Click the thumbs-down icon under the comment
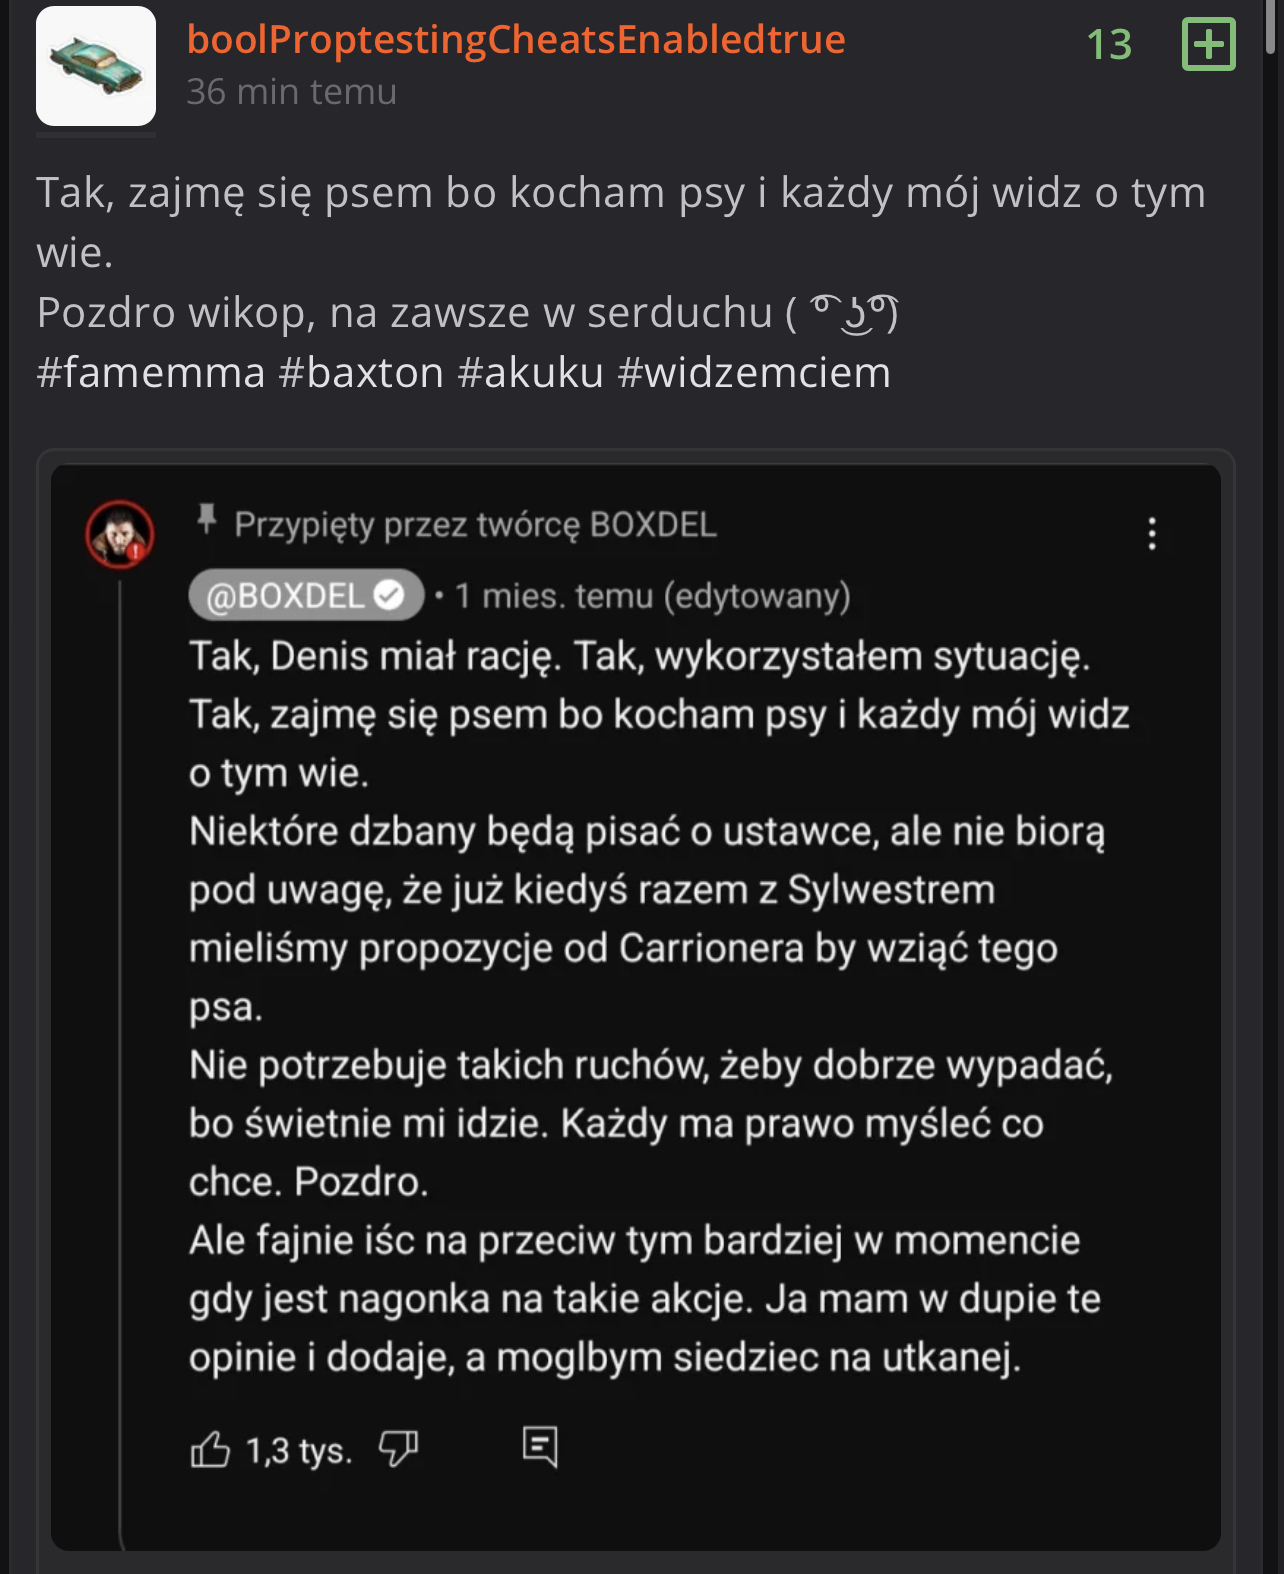The height and width of the screenshot is (1574, 1284). [x=398, y=1447]
